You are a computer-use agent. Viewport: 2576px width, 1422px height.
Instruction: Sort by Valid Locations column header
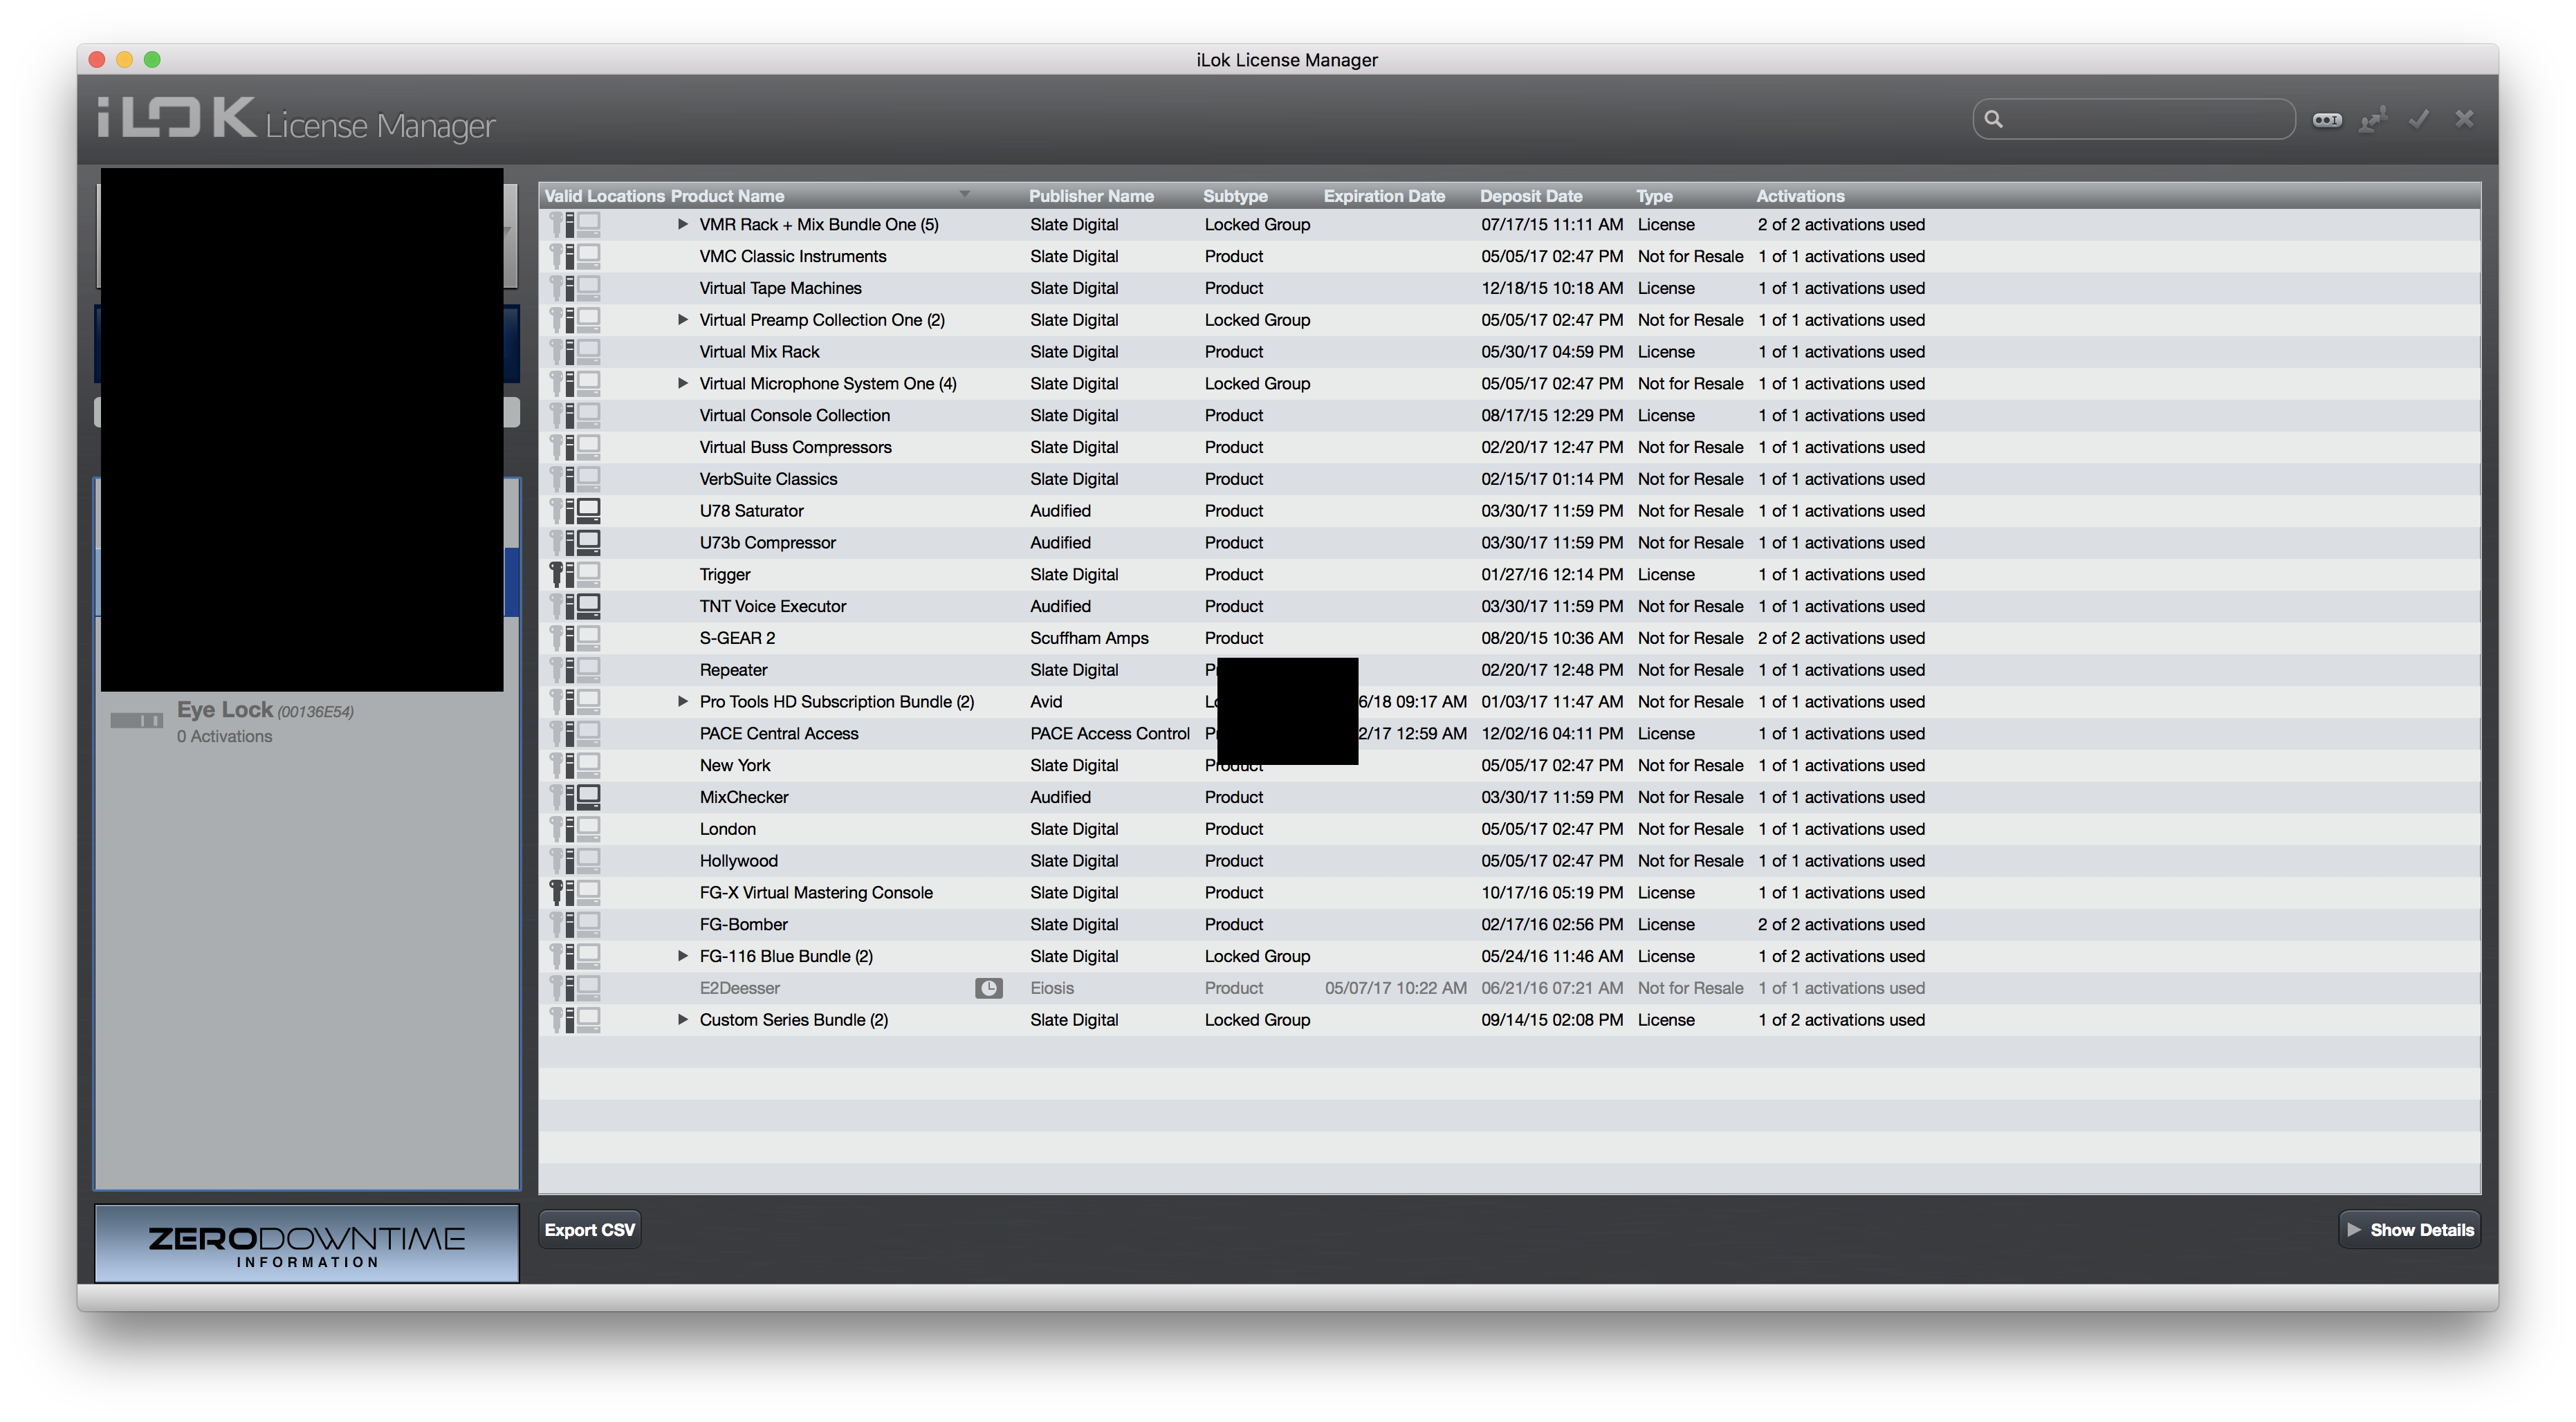pyautogui.click(x=604, y=196)
